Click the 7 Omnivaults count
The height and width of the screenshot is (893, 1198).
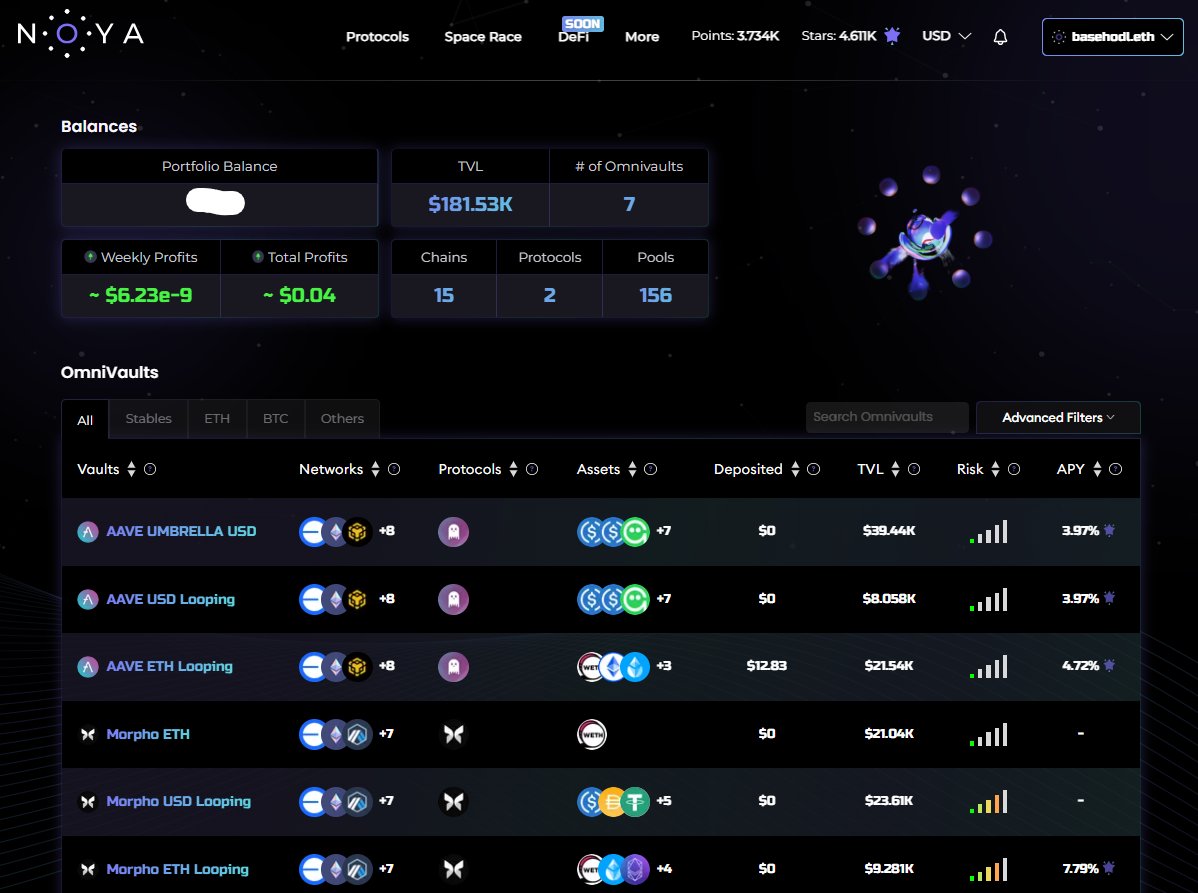tap(629, 204)
